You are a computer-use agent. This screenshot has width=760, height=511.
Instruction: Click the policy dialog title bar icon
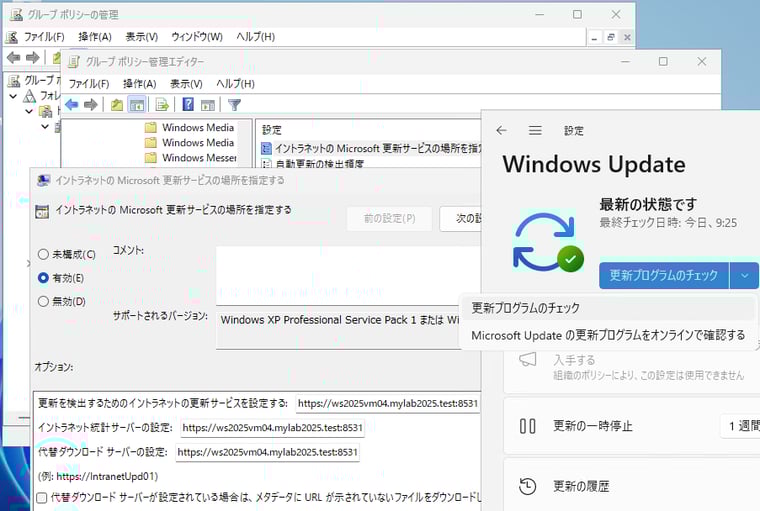[43, 180]
